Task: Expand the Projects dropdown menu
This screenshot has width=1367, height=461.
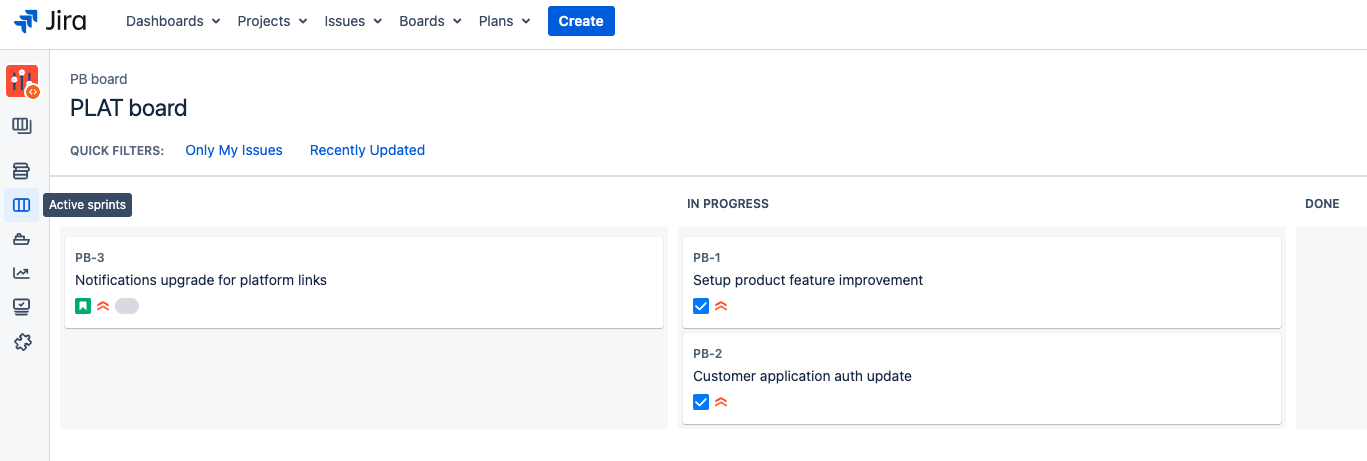Action: tap(272, 21)
